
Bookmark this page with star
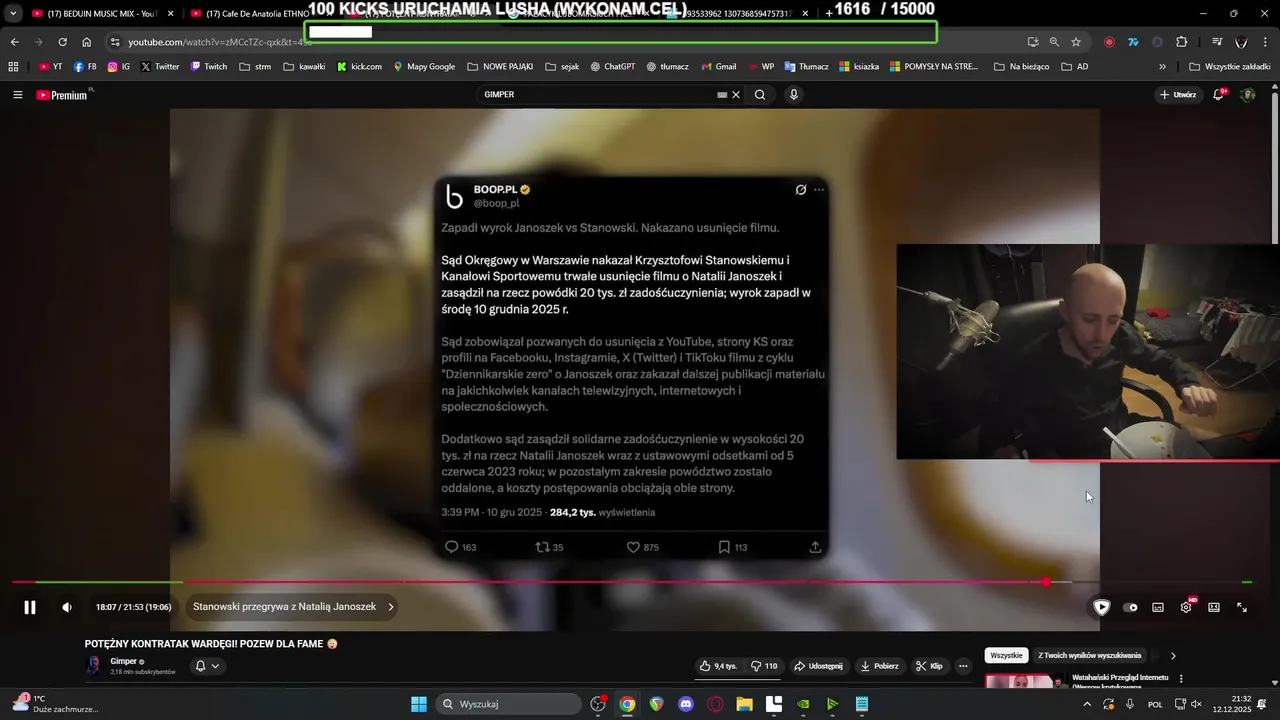click(x=1076, y=42)
